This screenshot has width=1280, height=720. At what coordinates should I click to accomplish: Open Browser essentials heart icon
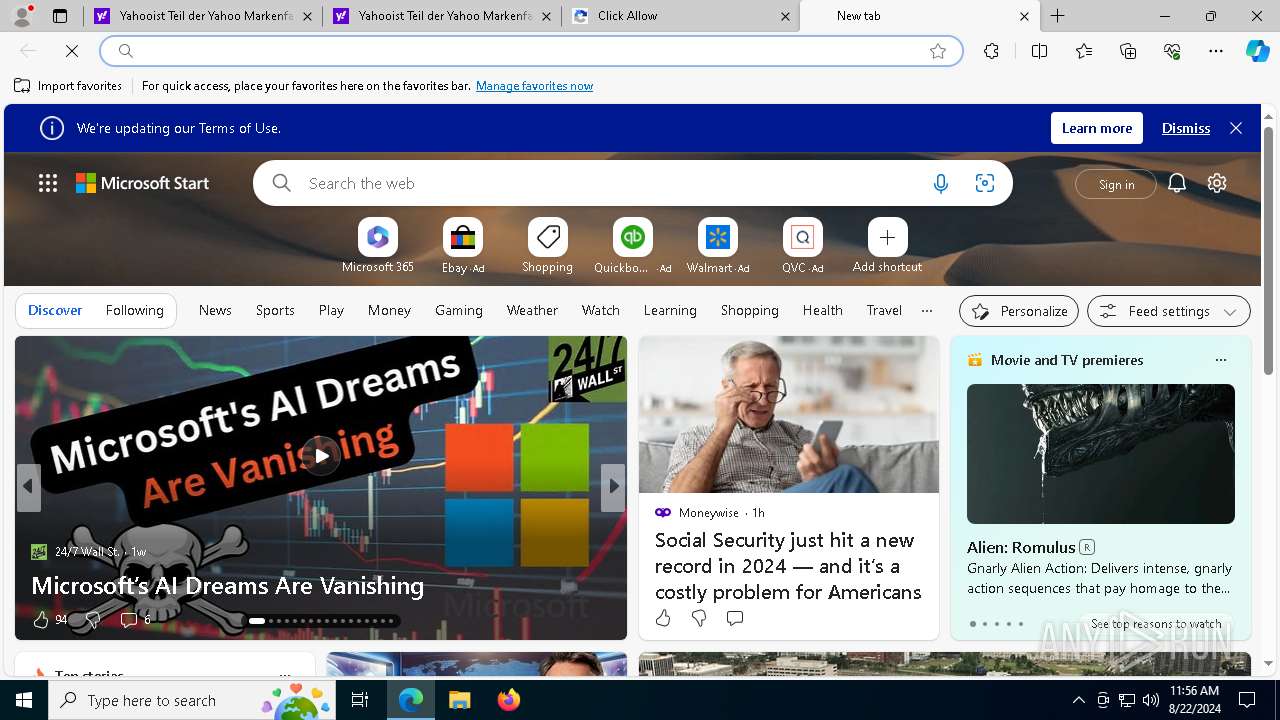pos(1172,51)
